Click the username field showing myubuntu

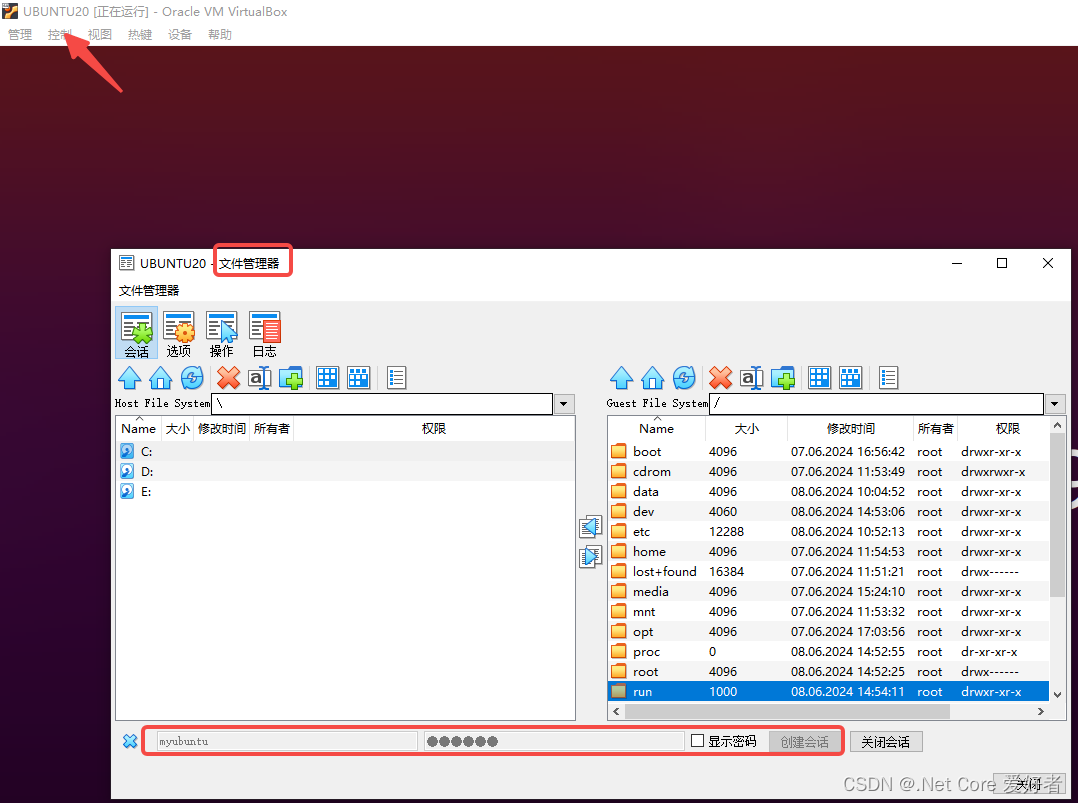(x=287, y=741)
